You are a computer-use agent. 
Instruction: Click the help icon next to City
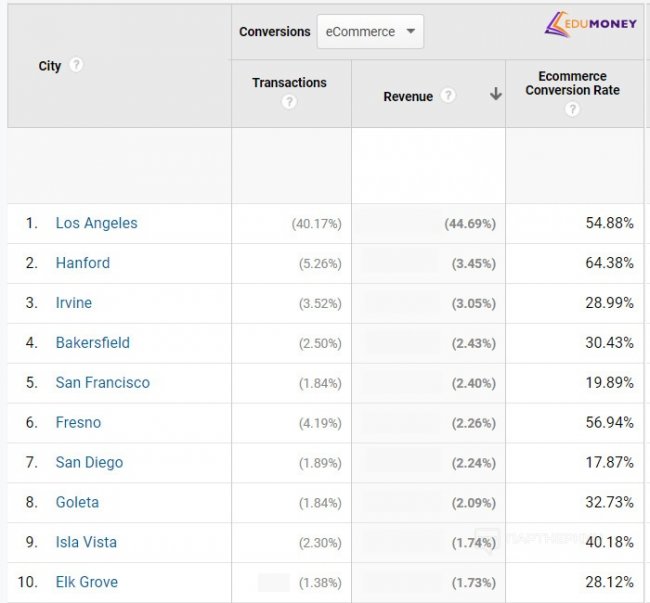click(x=76, y=65)
